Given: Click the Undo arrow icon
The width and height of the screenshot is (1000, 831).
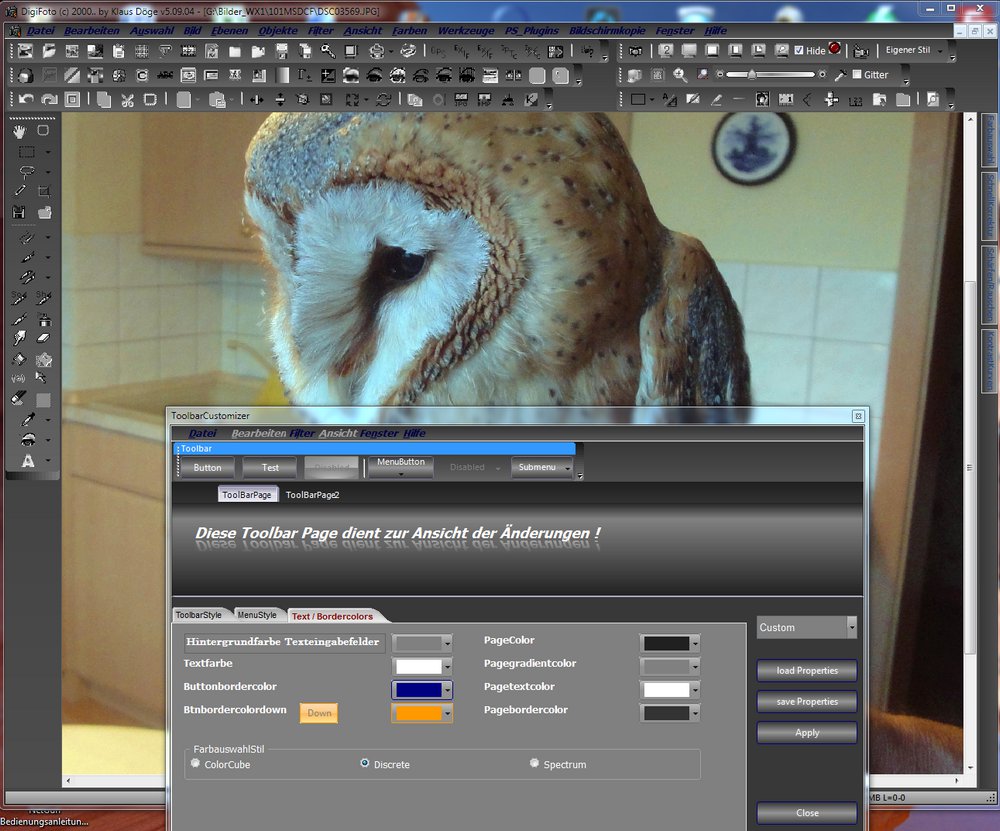Looking at the screenshot, I should (x=25, y=100).
